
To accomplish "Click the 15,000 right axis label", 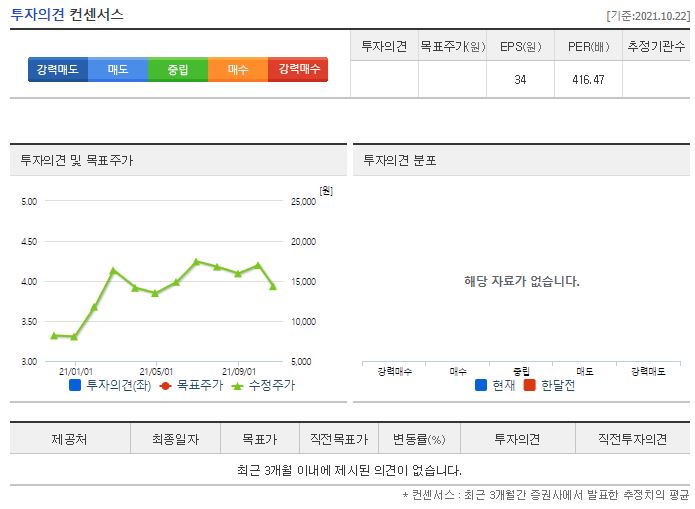I will pyautogui.click(x=304, y=282).
